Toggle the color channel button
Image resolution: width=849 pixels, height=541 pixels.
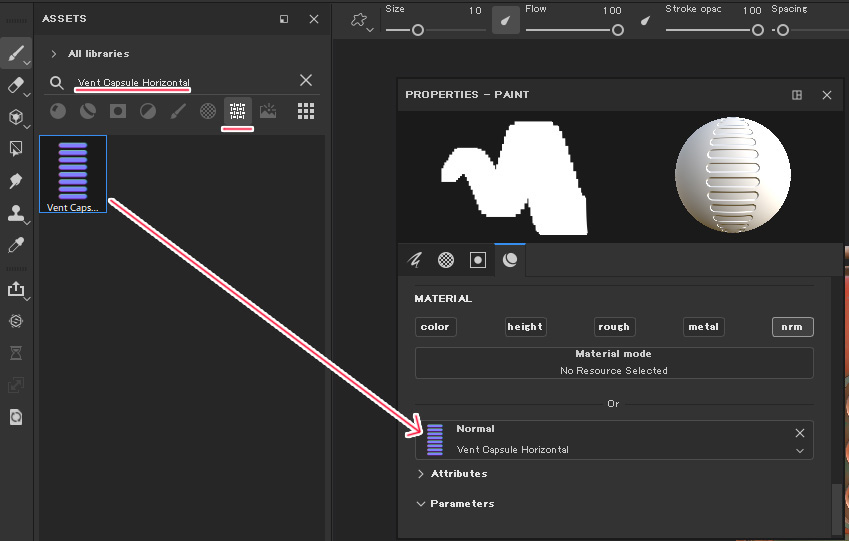(x=435, y=327)
